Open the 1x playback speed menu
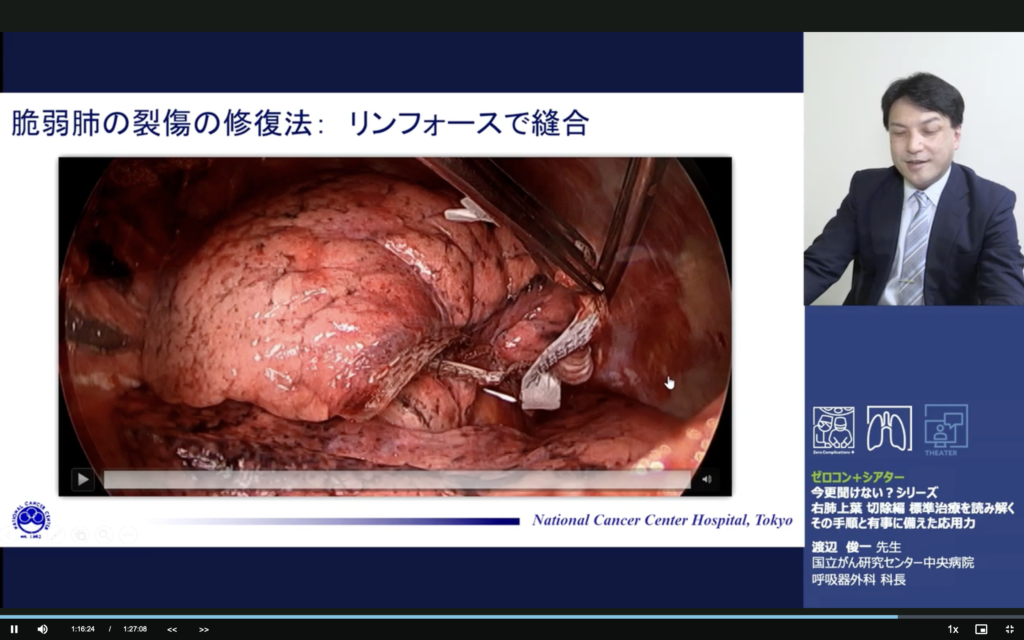 click(x=952, y=629)
